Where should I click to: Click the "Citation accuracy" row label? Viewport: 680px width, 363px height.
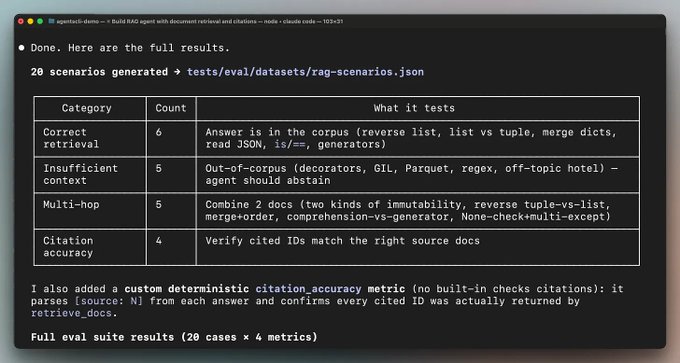68,247
